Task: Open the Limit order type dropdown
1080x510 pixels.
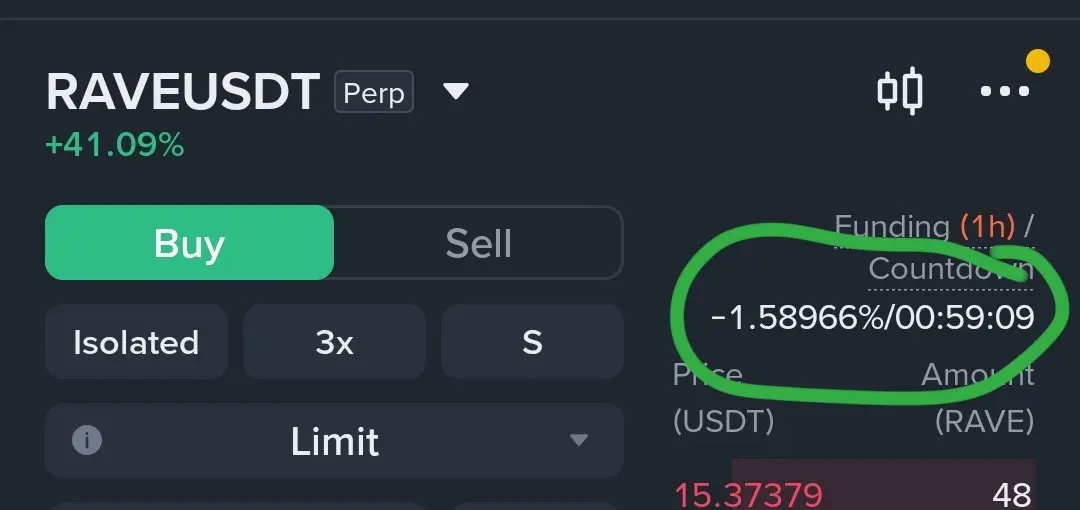Action: (334, 441)
